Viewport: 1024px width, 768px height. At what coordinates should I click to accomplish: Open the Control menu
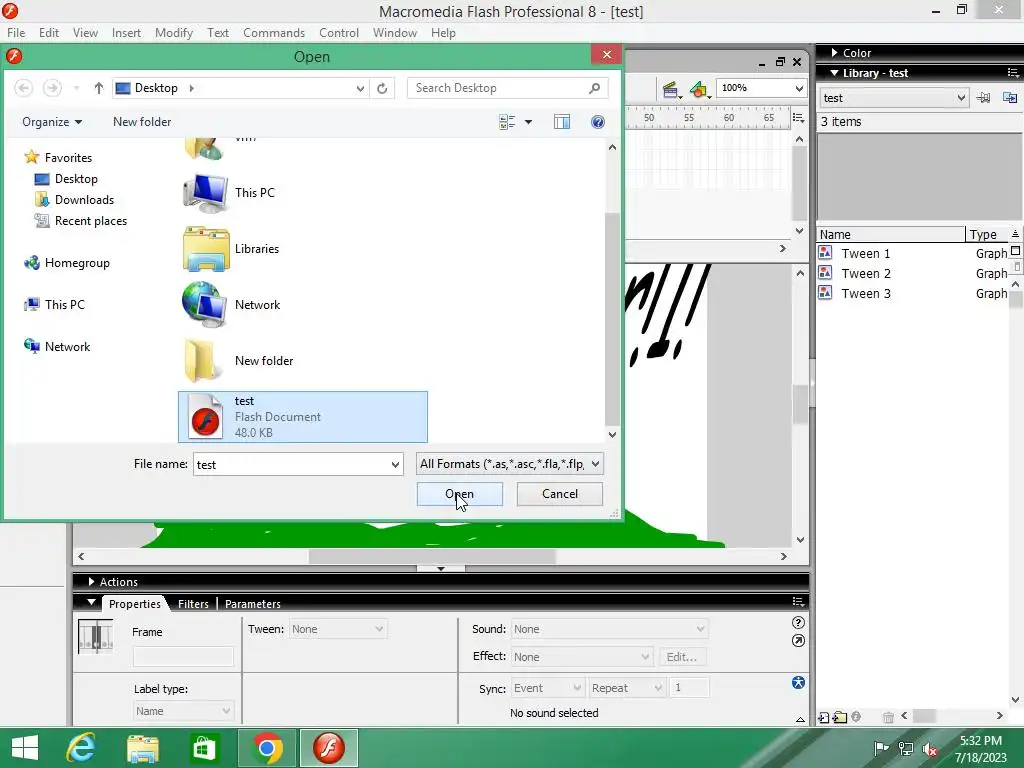coord(339,33)
